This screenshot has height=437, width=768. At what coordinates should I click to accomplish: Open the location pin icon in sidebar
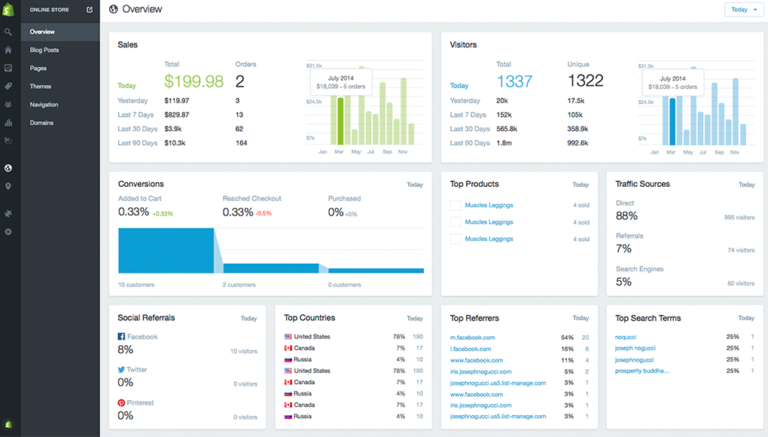(x=8, y=186)
